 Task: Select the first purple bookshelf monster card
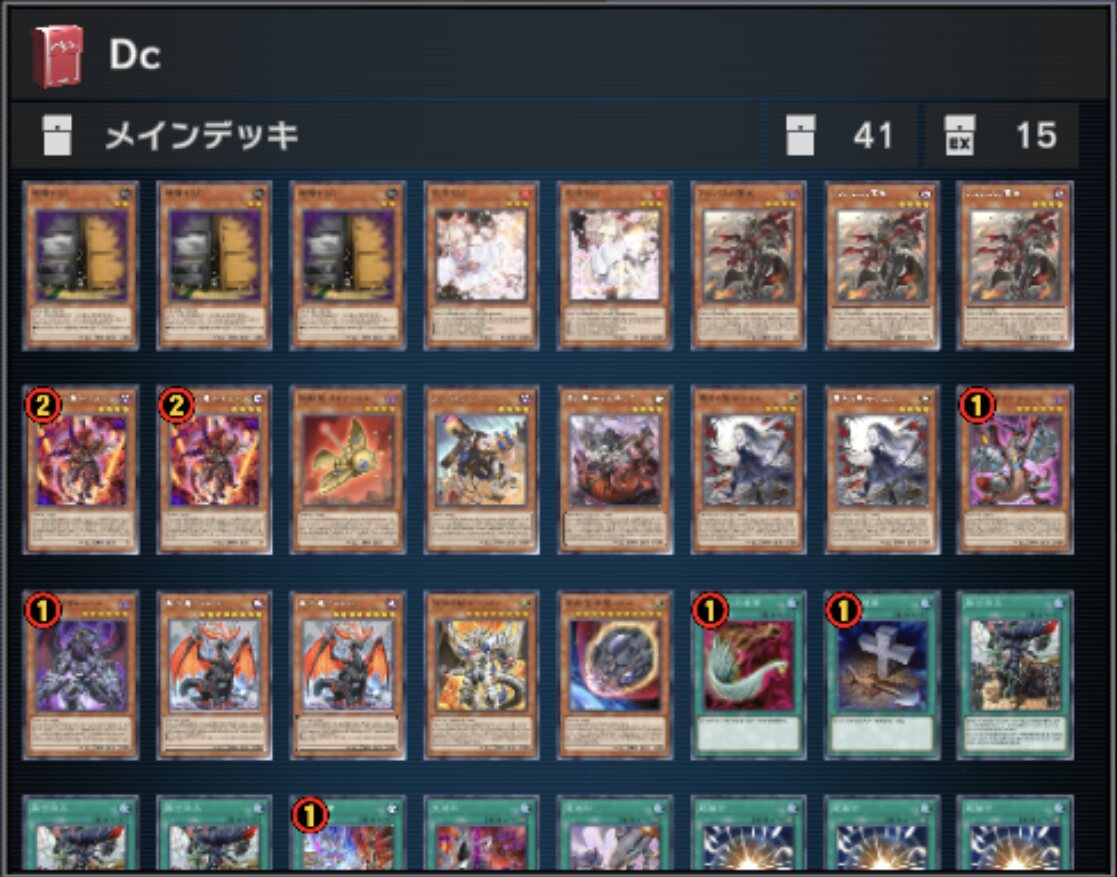[80, 266]
